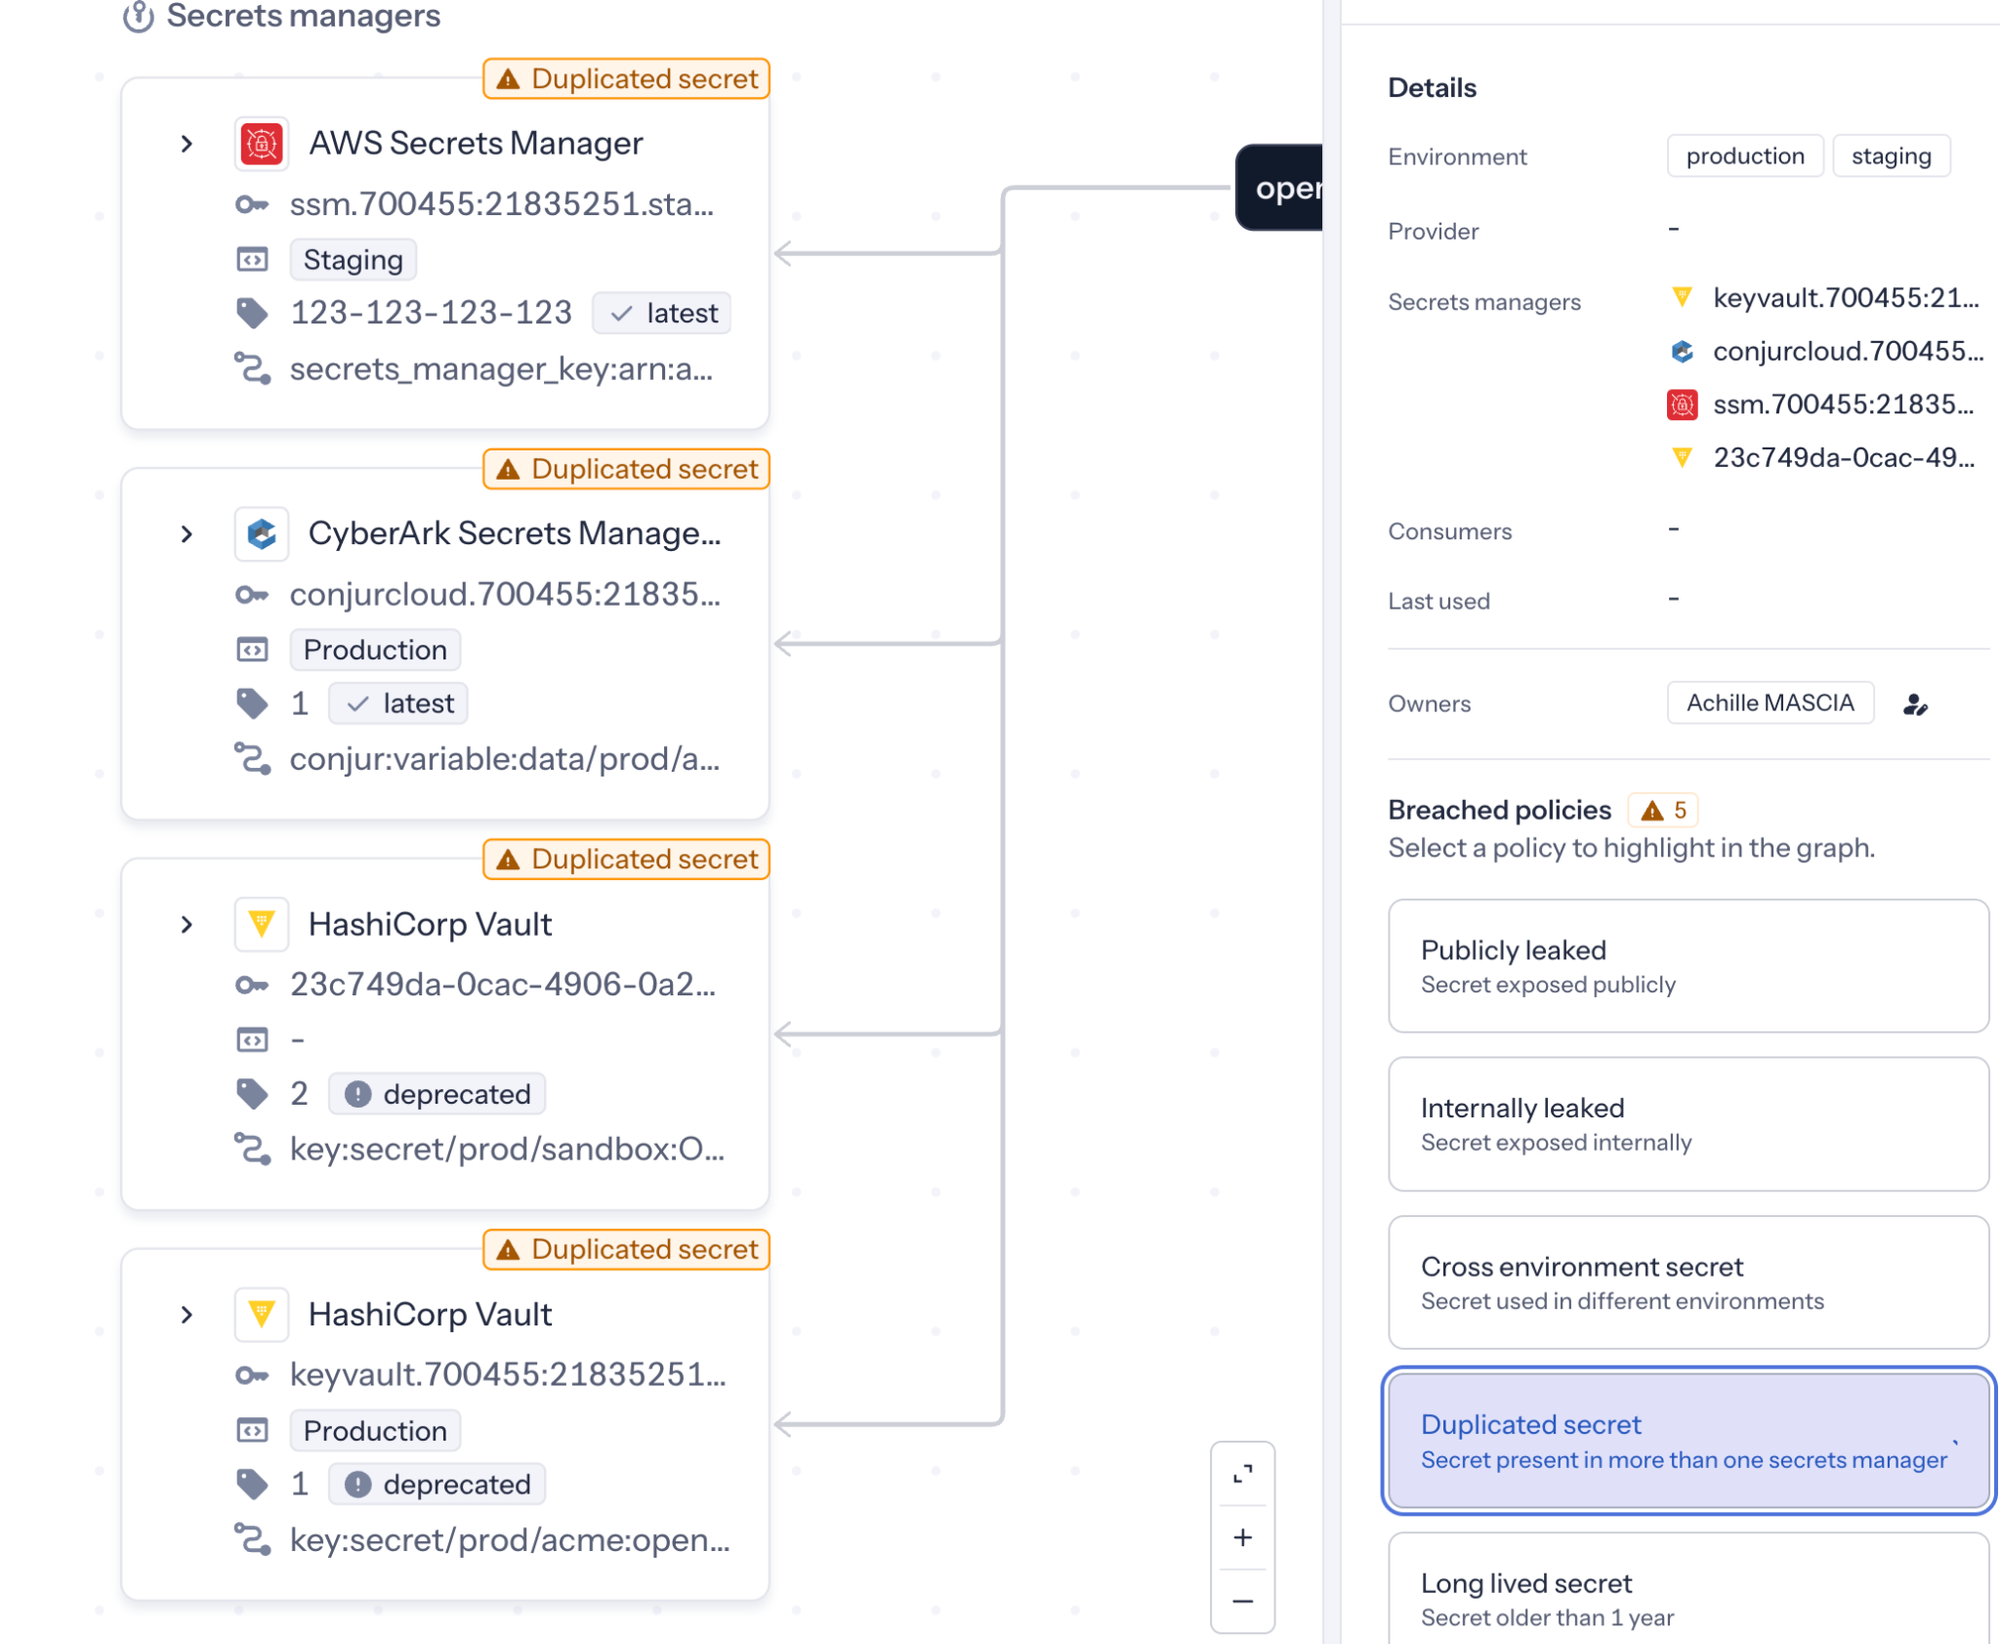Click the Duplicated secret warning badge on AWS node
Viewport: 2000px width, 1644px height.
pos(625,79)
